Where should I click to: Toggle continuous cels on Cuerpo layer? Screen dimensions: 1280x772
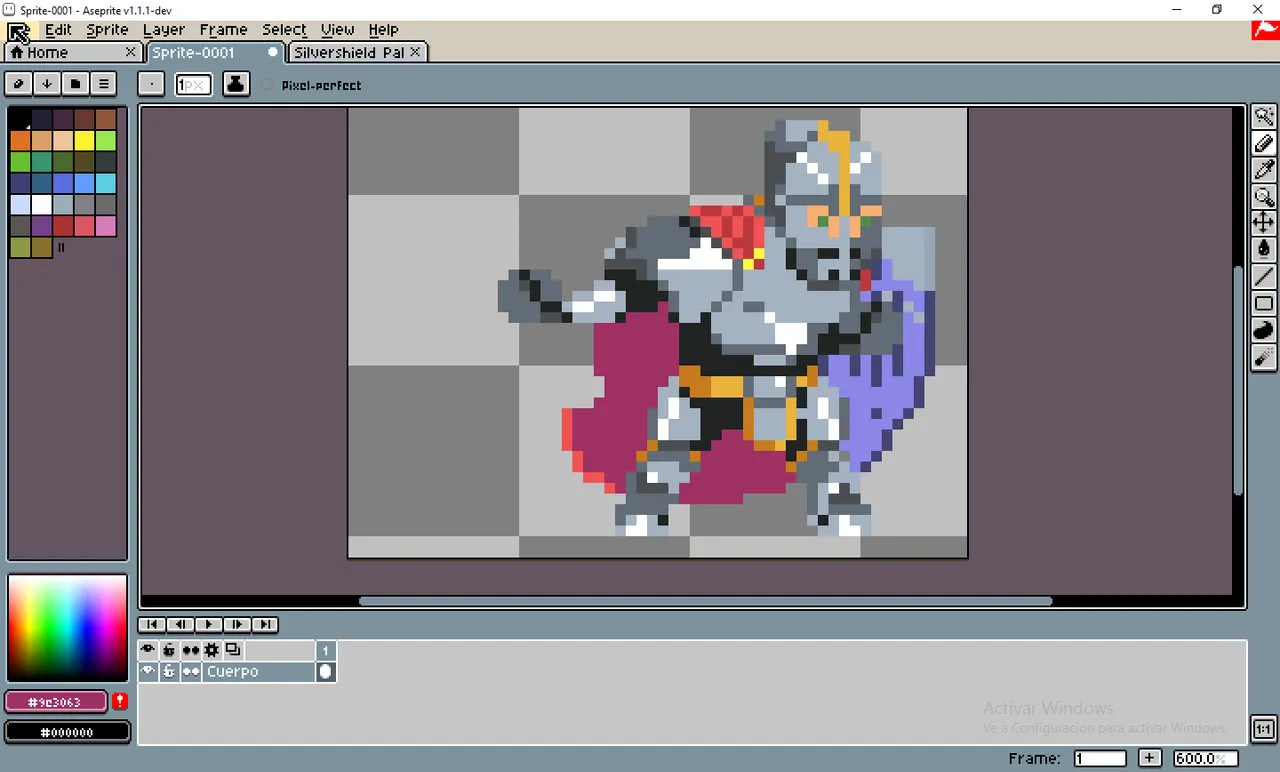190,672
